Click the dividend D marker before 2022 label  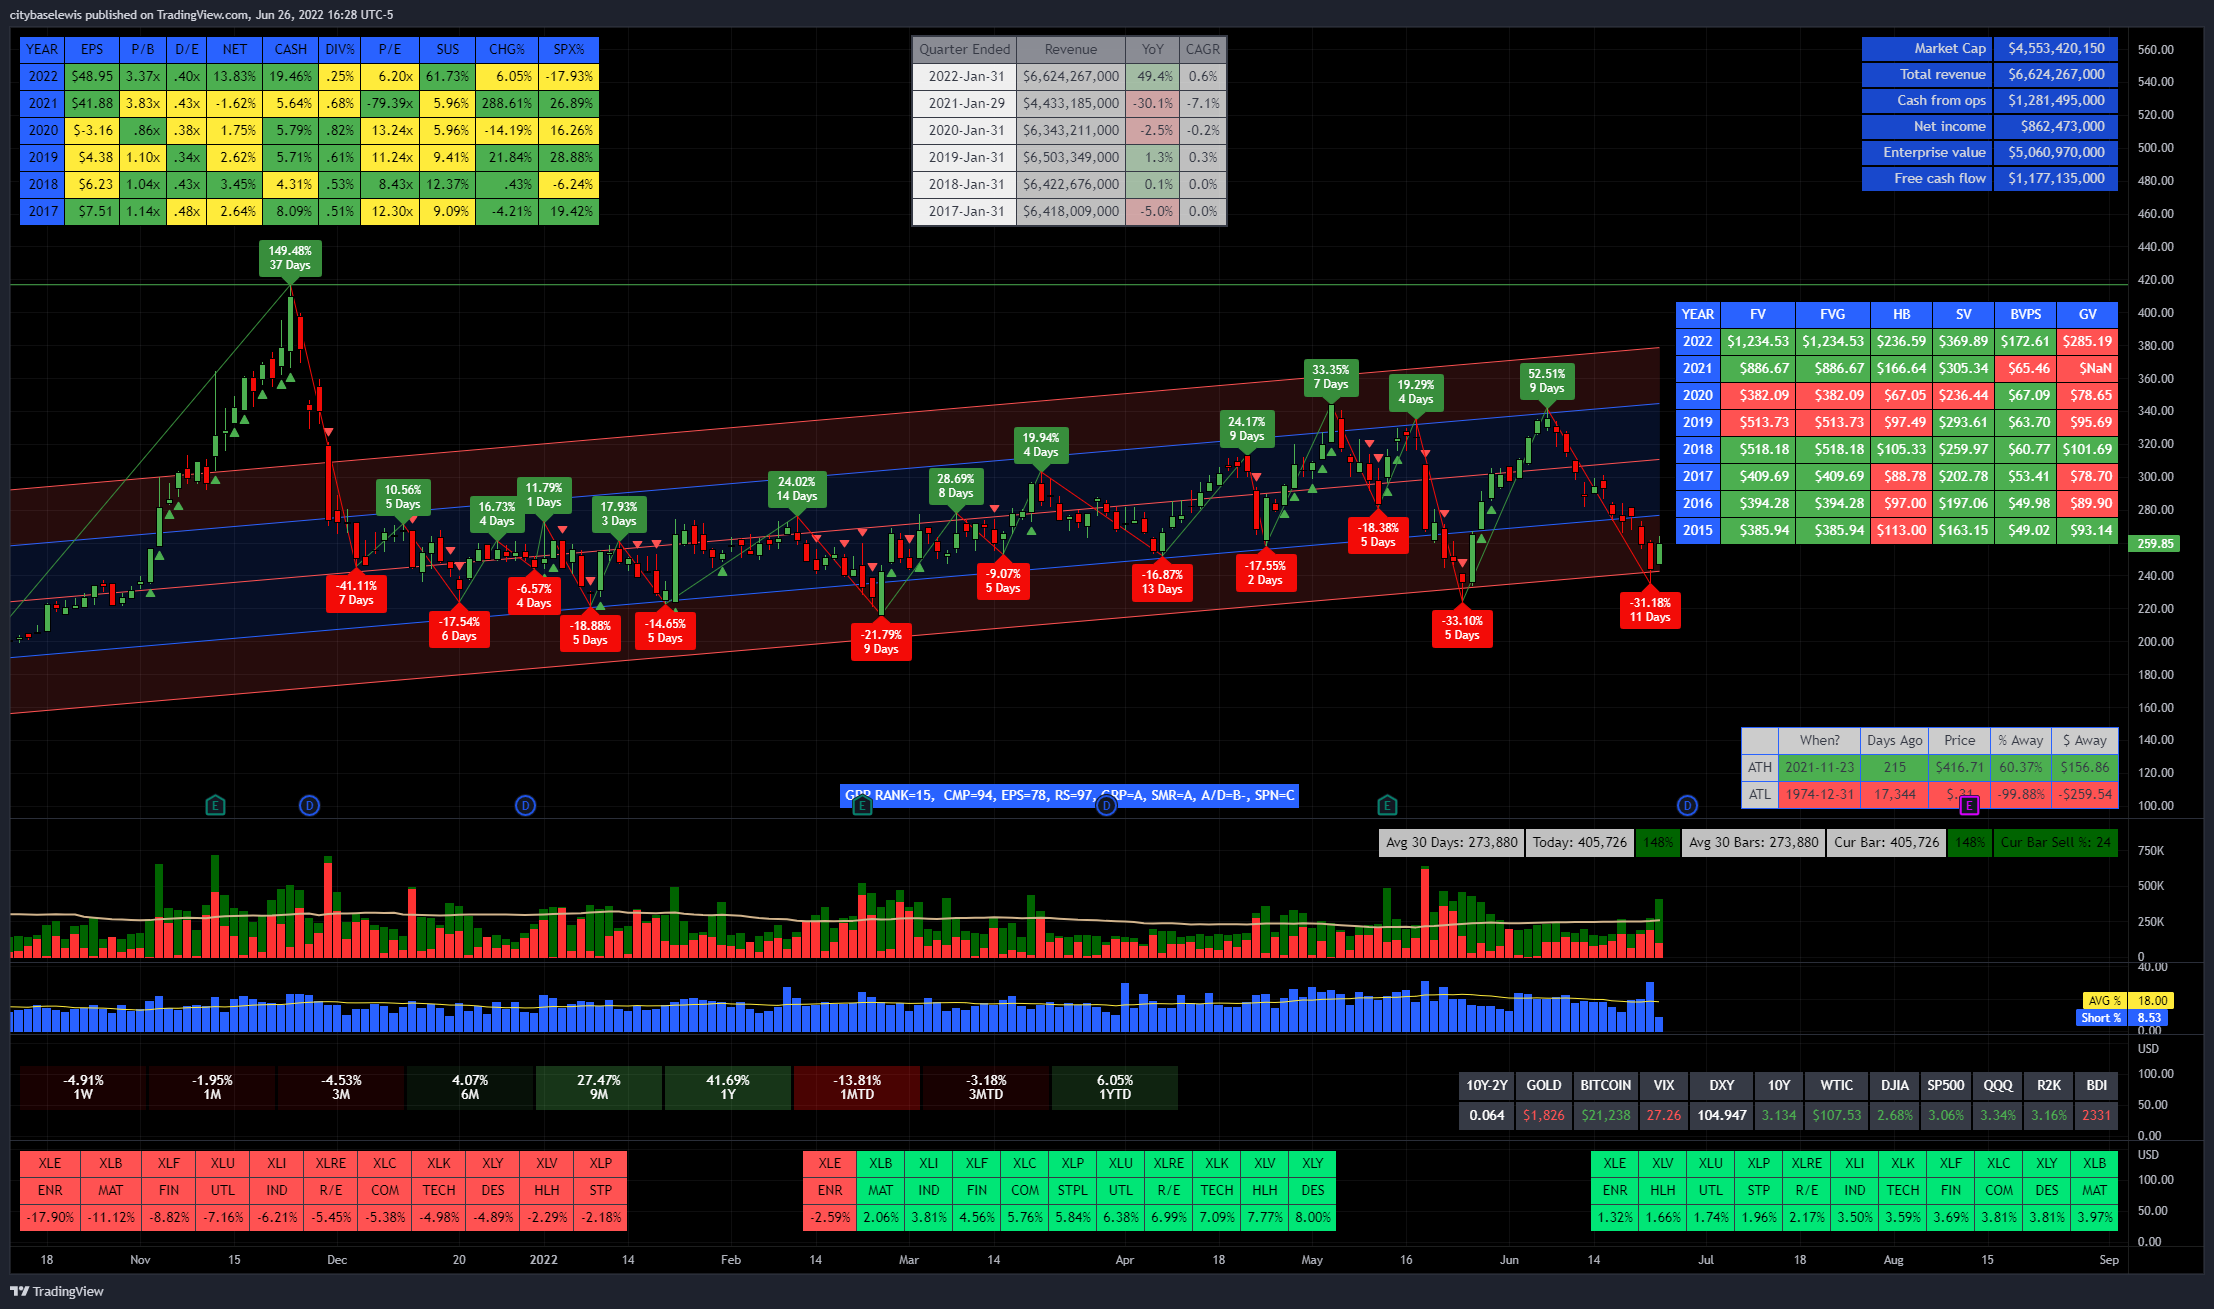pos(526,805)
